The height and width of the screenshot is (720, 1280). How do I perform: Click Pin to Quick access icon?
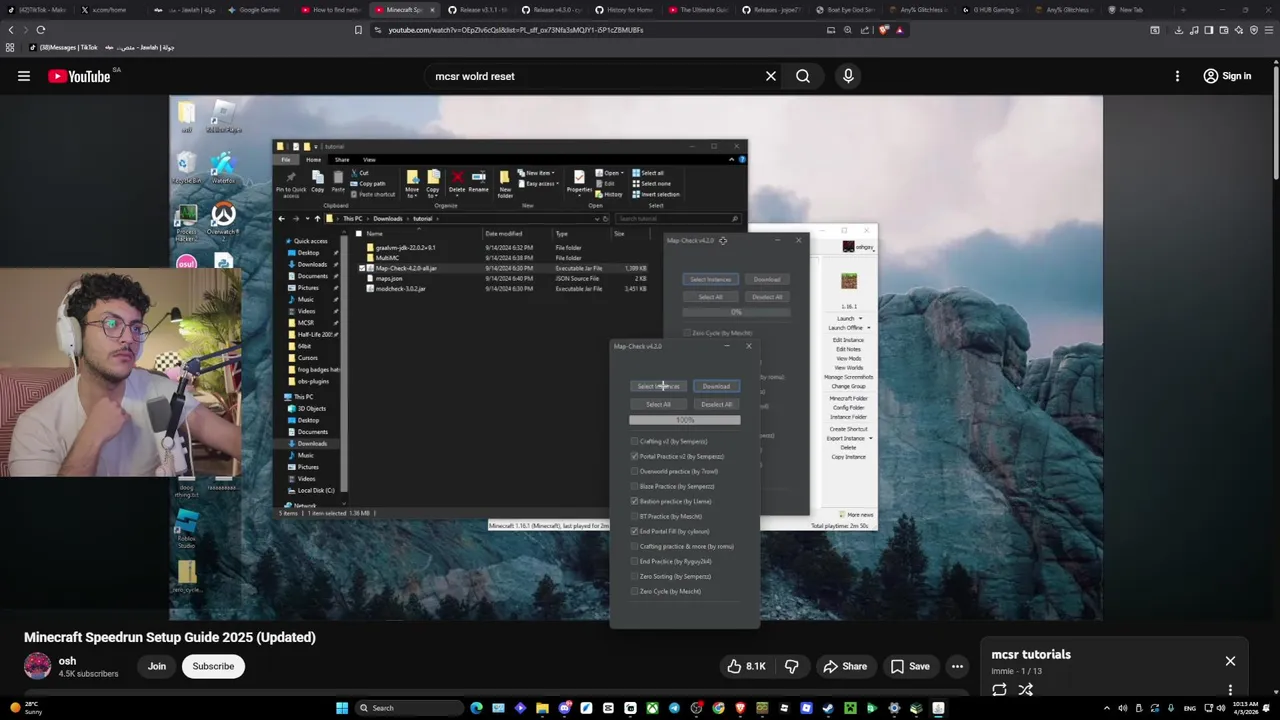pyautogui.click(x=291, y=182)
